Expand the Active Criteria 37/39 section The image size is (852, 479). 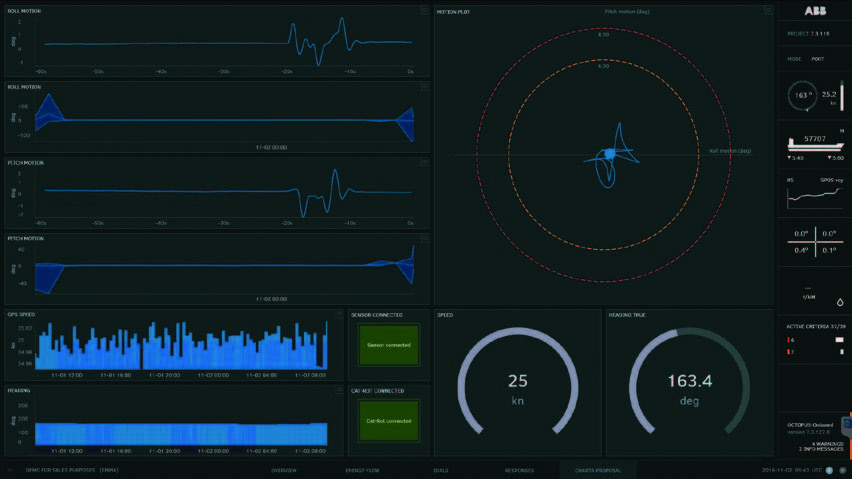coord(814,325)
